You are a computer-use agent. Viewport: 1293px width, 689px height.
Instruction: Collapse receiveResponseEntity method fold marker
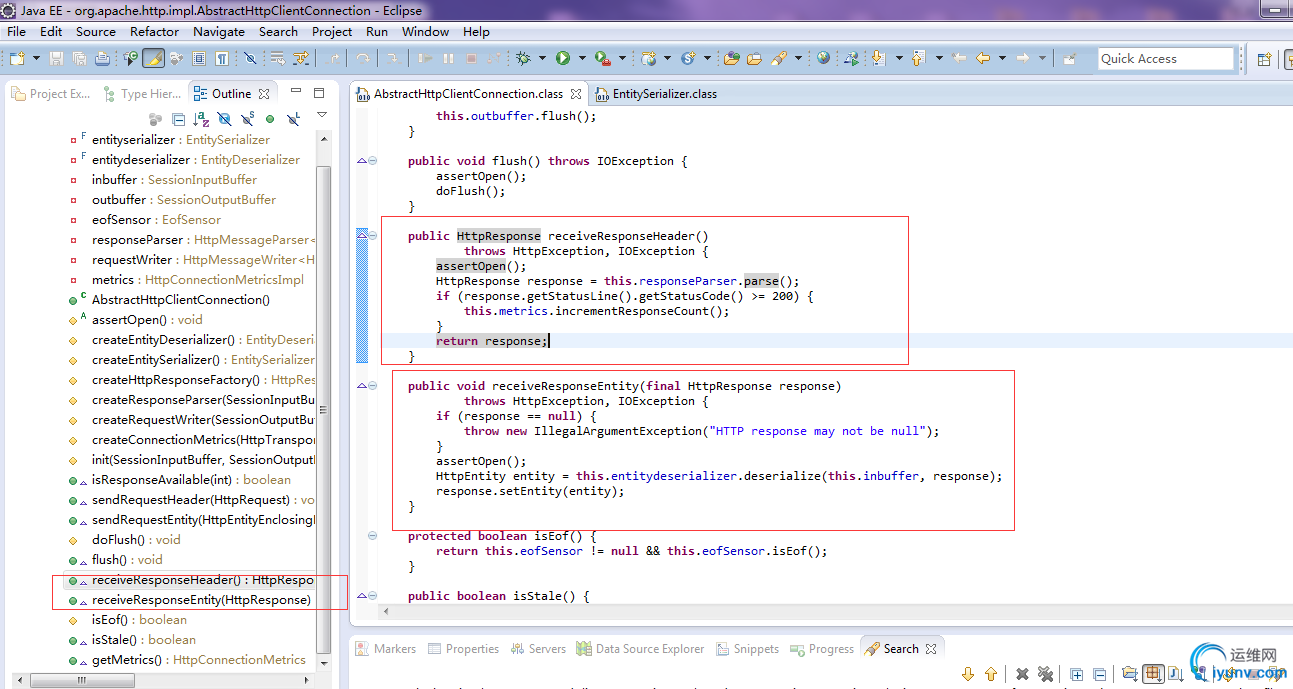click(372, 386)
